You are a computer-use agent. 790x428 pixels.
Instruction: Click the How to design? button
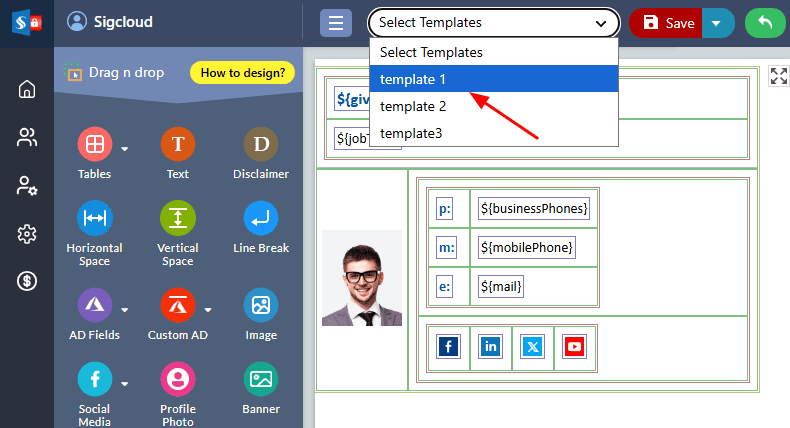point(243,72)
